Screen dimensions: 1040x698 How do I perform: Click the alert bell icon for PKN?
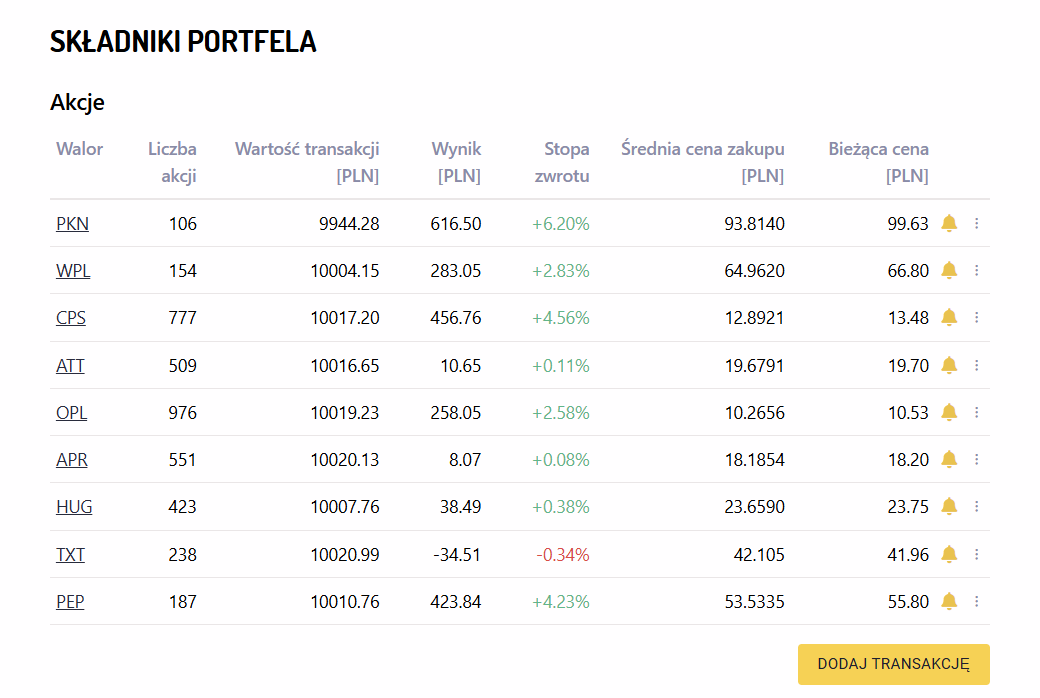949,223
